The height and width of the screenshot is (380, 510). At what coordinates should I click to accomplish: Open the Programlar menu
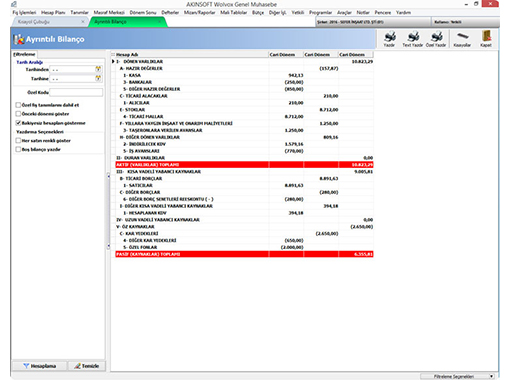click(x=320, y=12)
